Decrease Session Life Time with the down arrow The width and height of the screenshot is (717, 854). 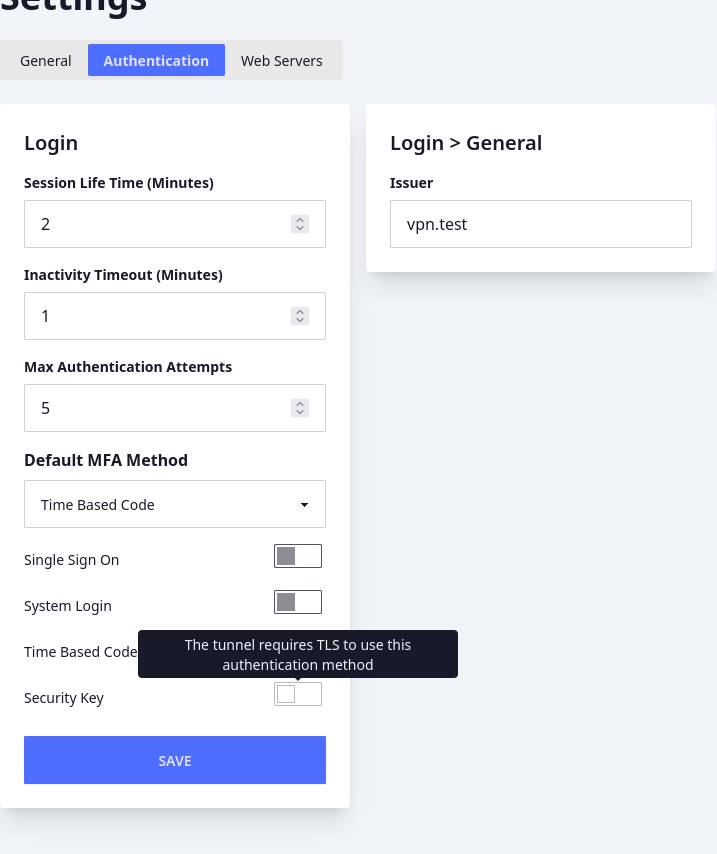pyautogui.click(x=300, y=229)
